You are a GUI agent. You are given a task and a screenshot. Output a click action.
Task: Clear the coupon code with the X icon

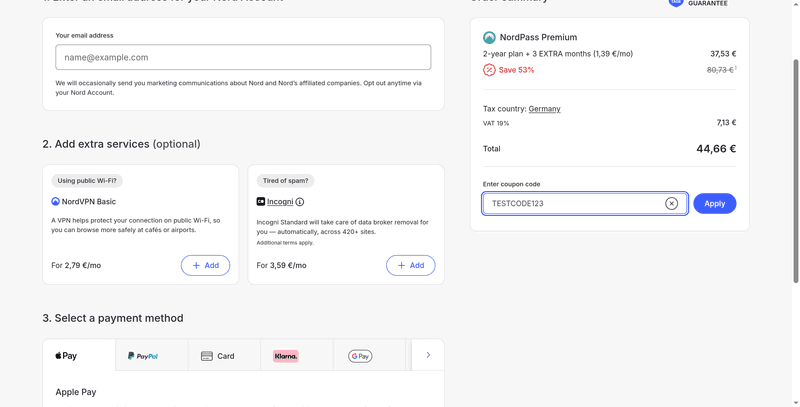point(671,204)
